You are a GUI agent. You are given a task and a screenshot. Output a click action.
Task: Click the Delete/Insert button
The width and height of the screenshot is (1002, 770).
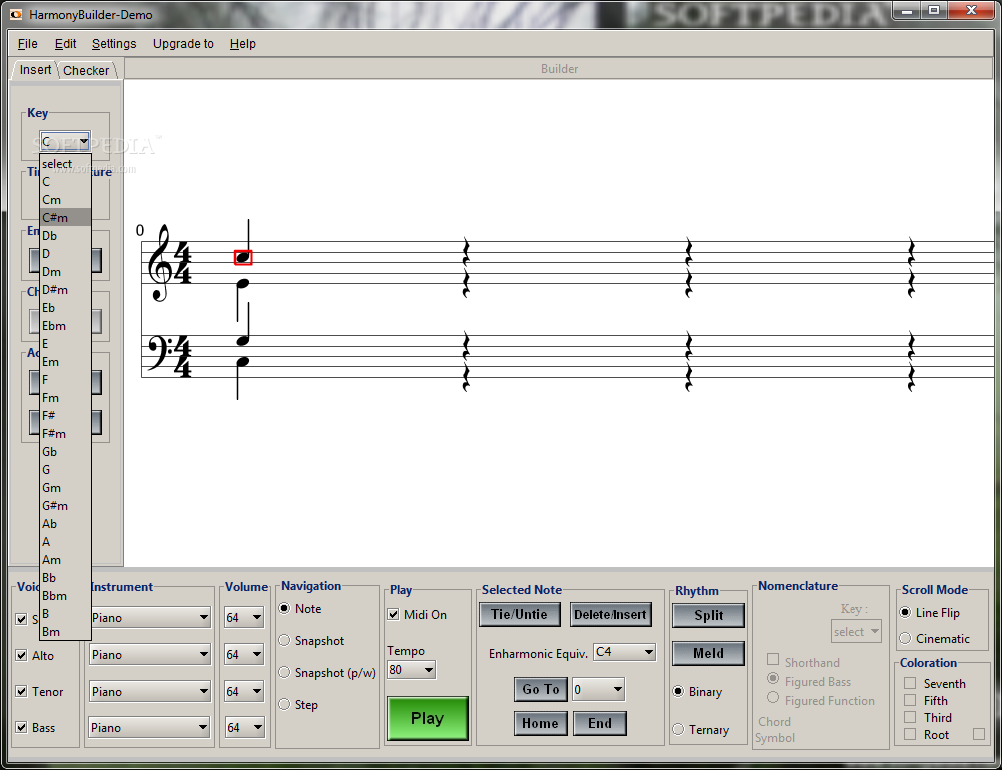(610, 615)
